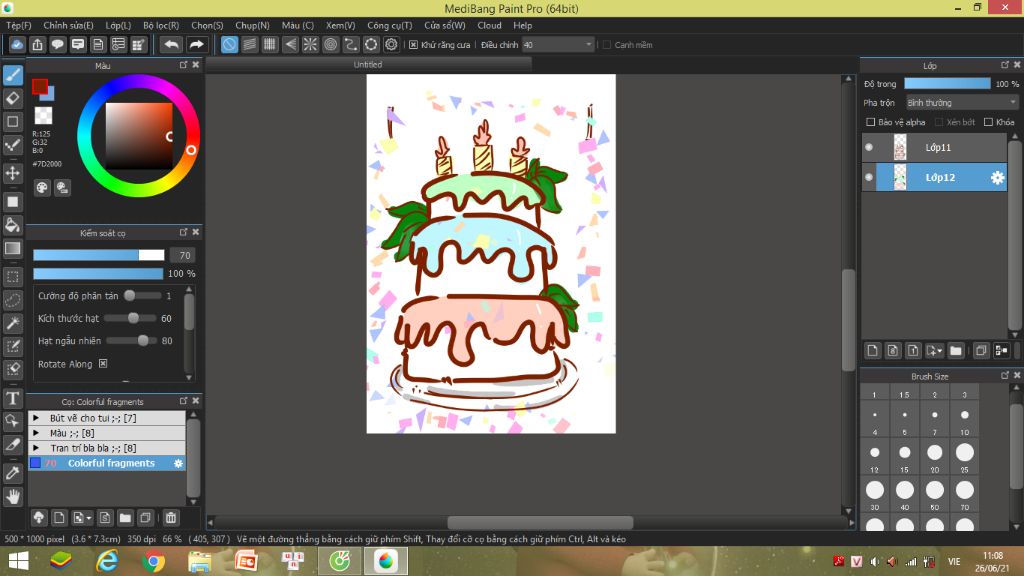
Task: Select the Eraser tool
Action: (12, 99)
